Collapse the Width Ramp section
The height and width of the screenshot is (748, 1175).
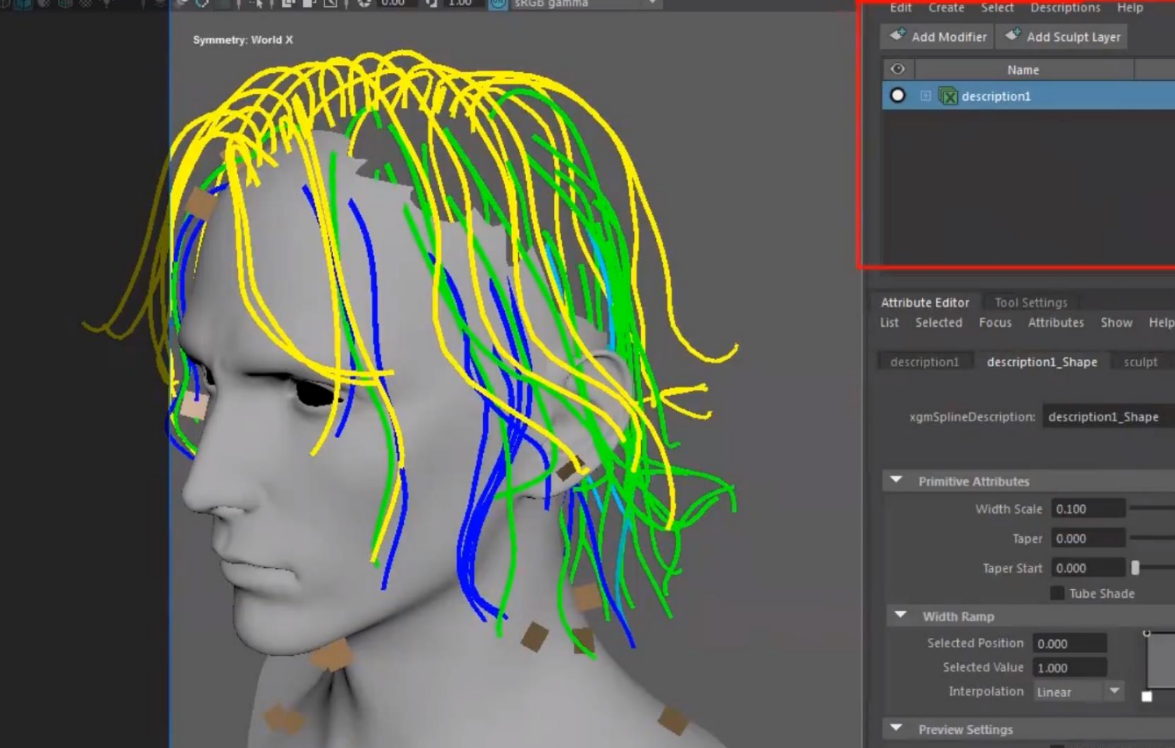click(x=901, y=616)
